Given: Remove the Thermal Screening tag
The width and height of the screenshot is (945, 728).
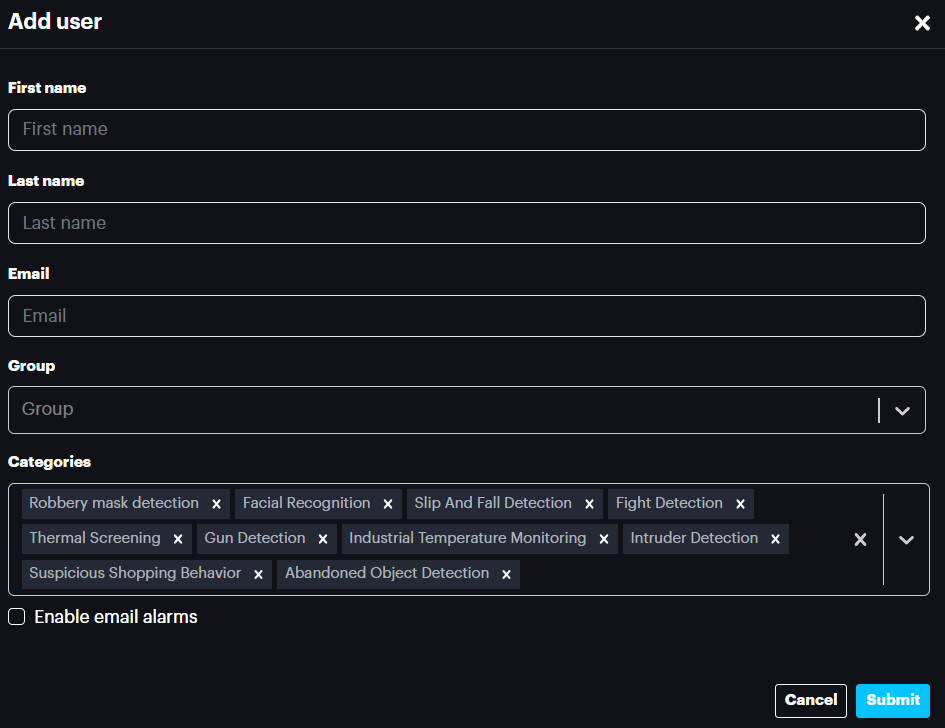Looking at the screenshot, I should click(178, 539).
